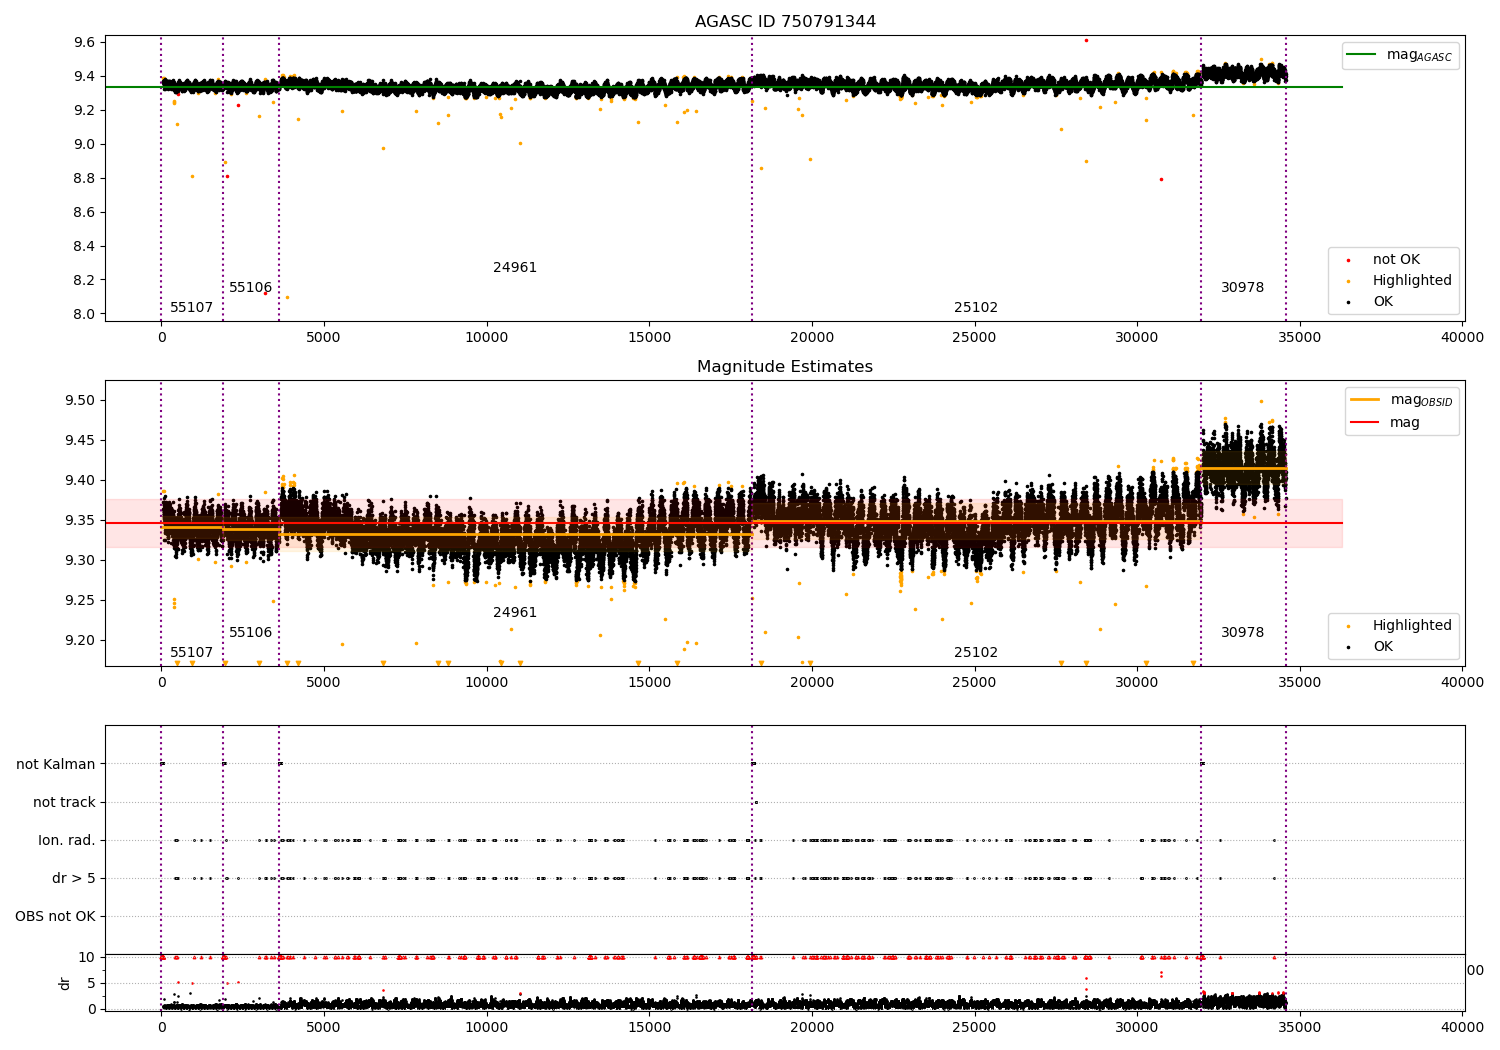
Task: Click the "dr > 5" row label
Action: [x=74, y=879]
